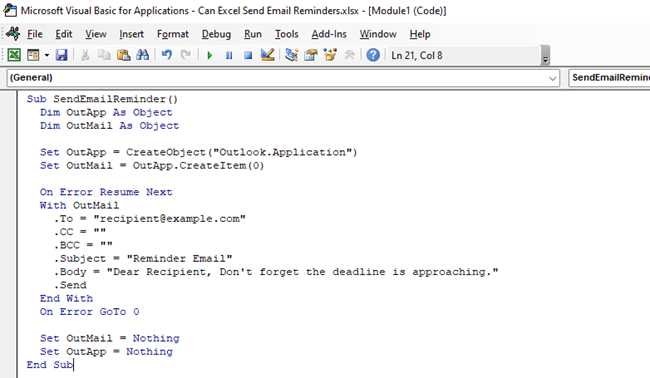This screenshot has width=650, height=378.
Task: Open the Help menu
Action: (x=420, y=34)
